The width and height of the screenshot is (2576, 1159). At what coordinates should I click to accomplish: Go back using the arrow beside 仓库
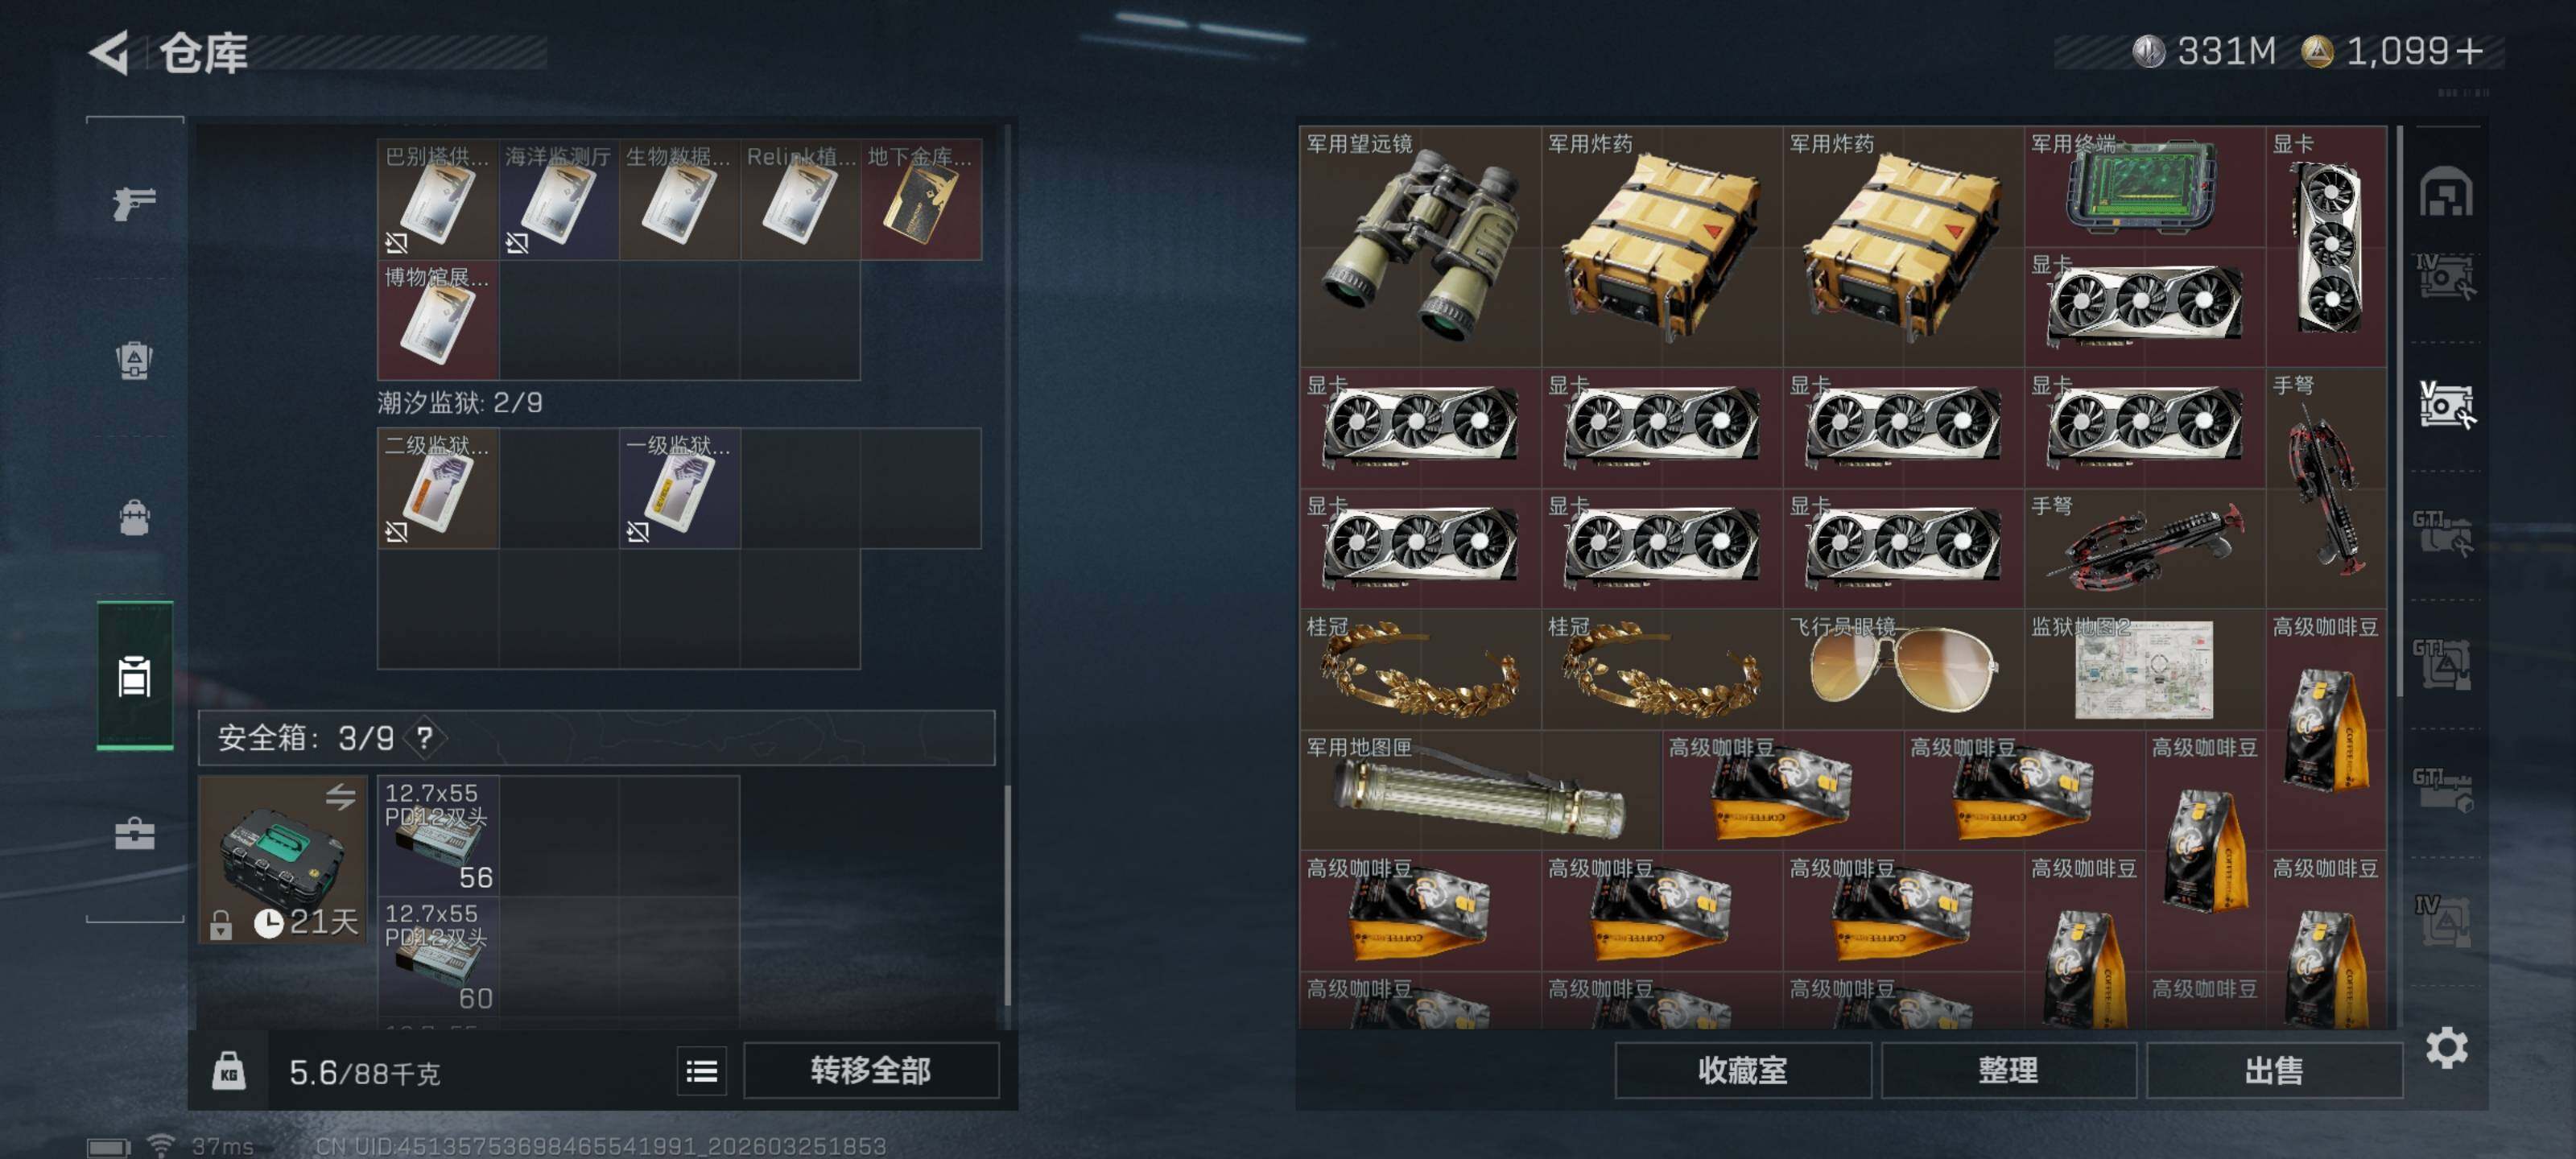(x=110, y=52)
